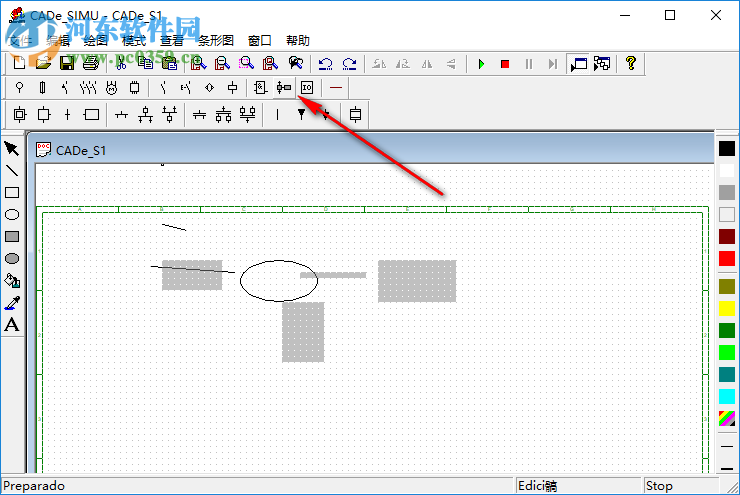The height and width of the screenshot is (495, 740).
Task: Zoom out with the minus magnifier
Action: tap(222, 63)
